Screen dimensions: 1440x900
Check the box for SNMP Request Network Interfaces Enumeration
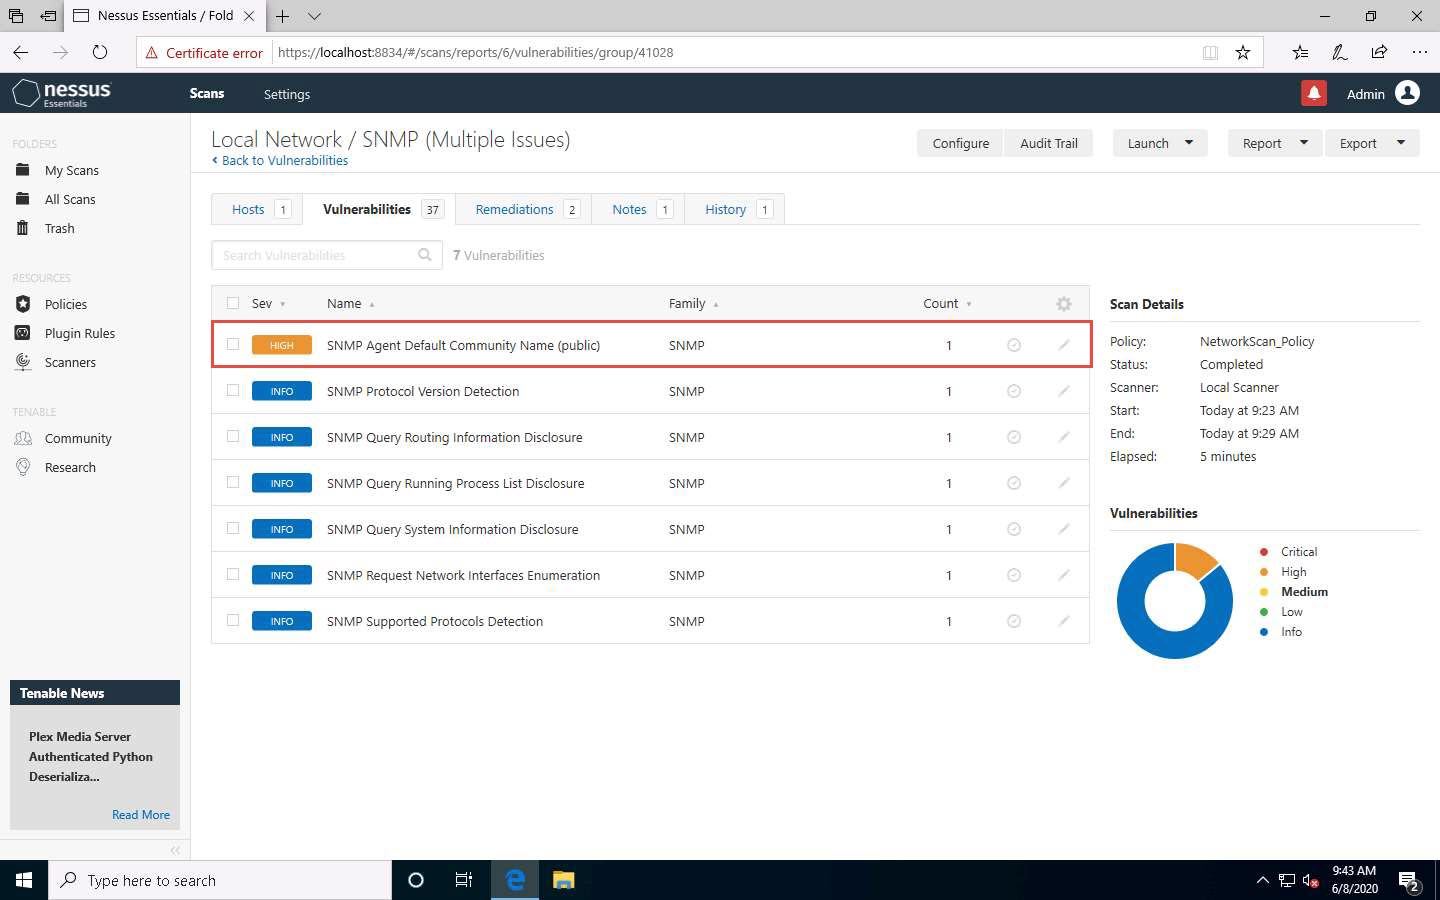pyautogui.click(x=233, y=574)
